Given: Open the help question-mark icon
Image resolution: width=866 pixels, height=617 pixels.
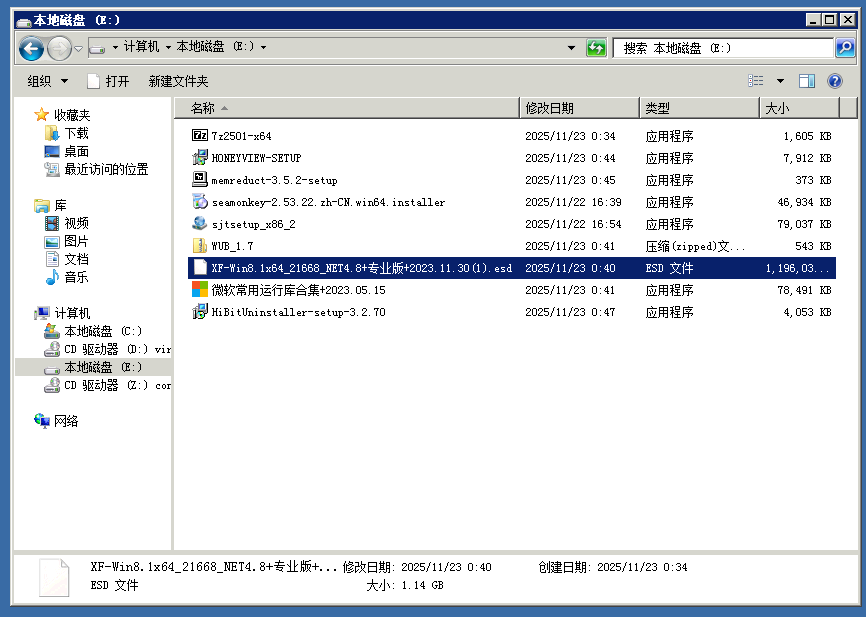Looking at the screenshot, I should coord(835,81).
